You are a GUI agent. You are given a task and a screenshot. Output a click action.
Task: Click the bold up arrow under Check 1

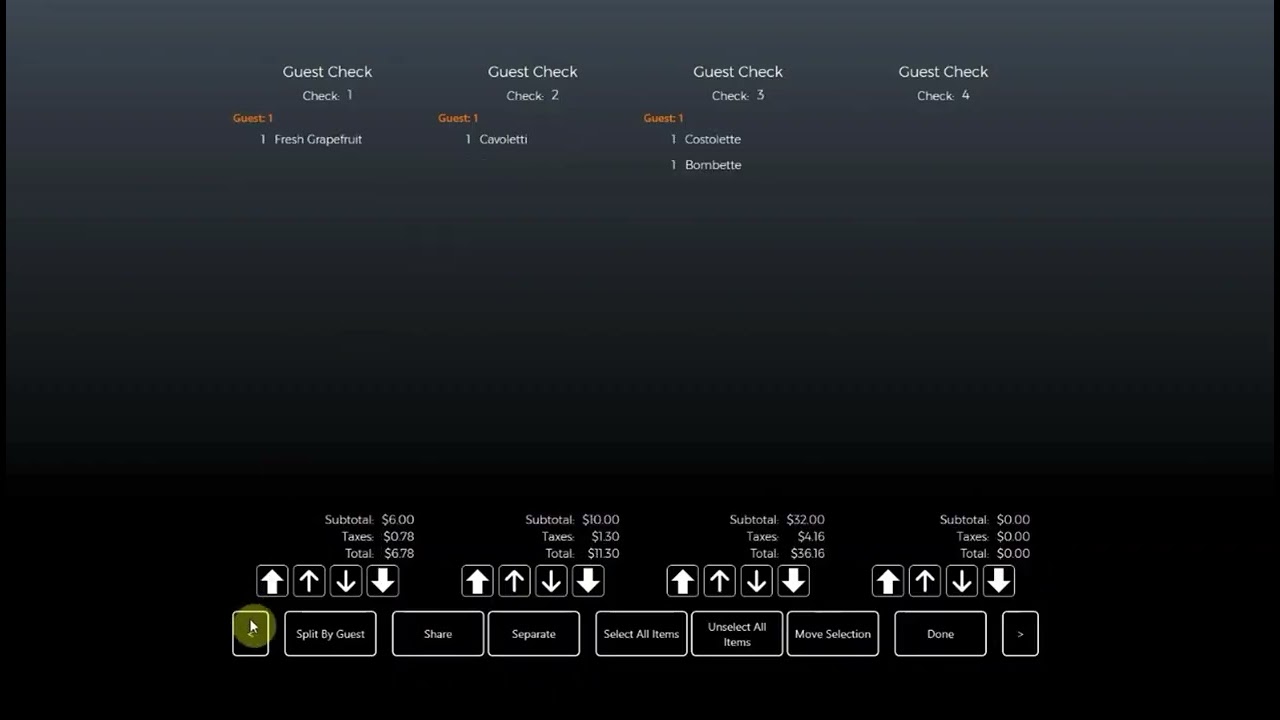[x=272, y=581]
